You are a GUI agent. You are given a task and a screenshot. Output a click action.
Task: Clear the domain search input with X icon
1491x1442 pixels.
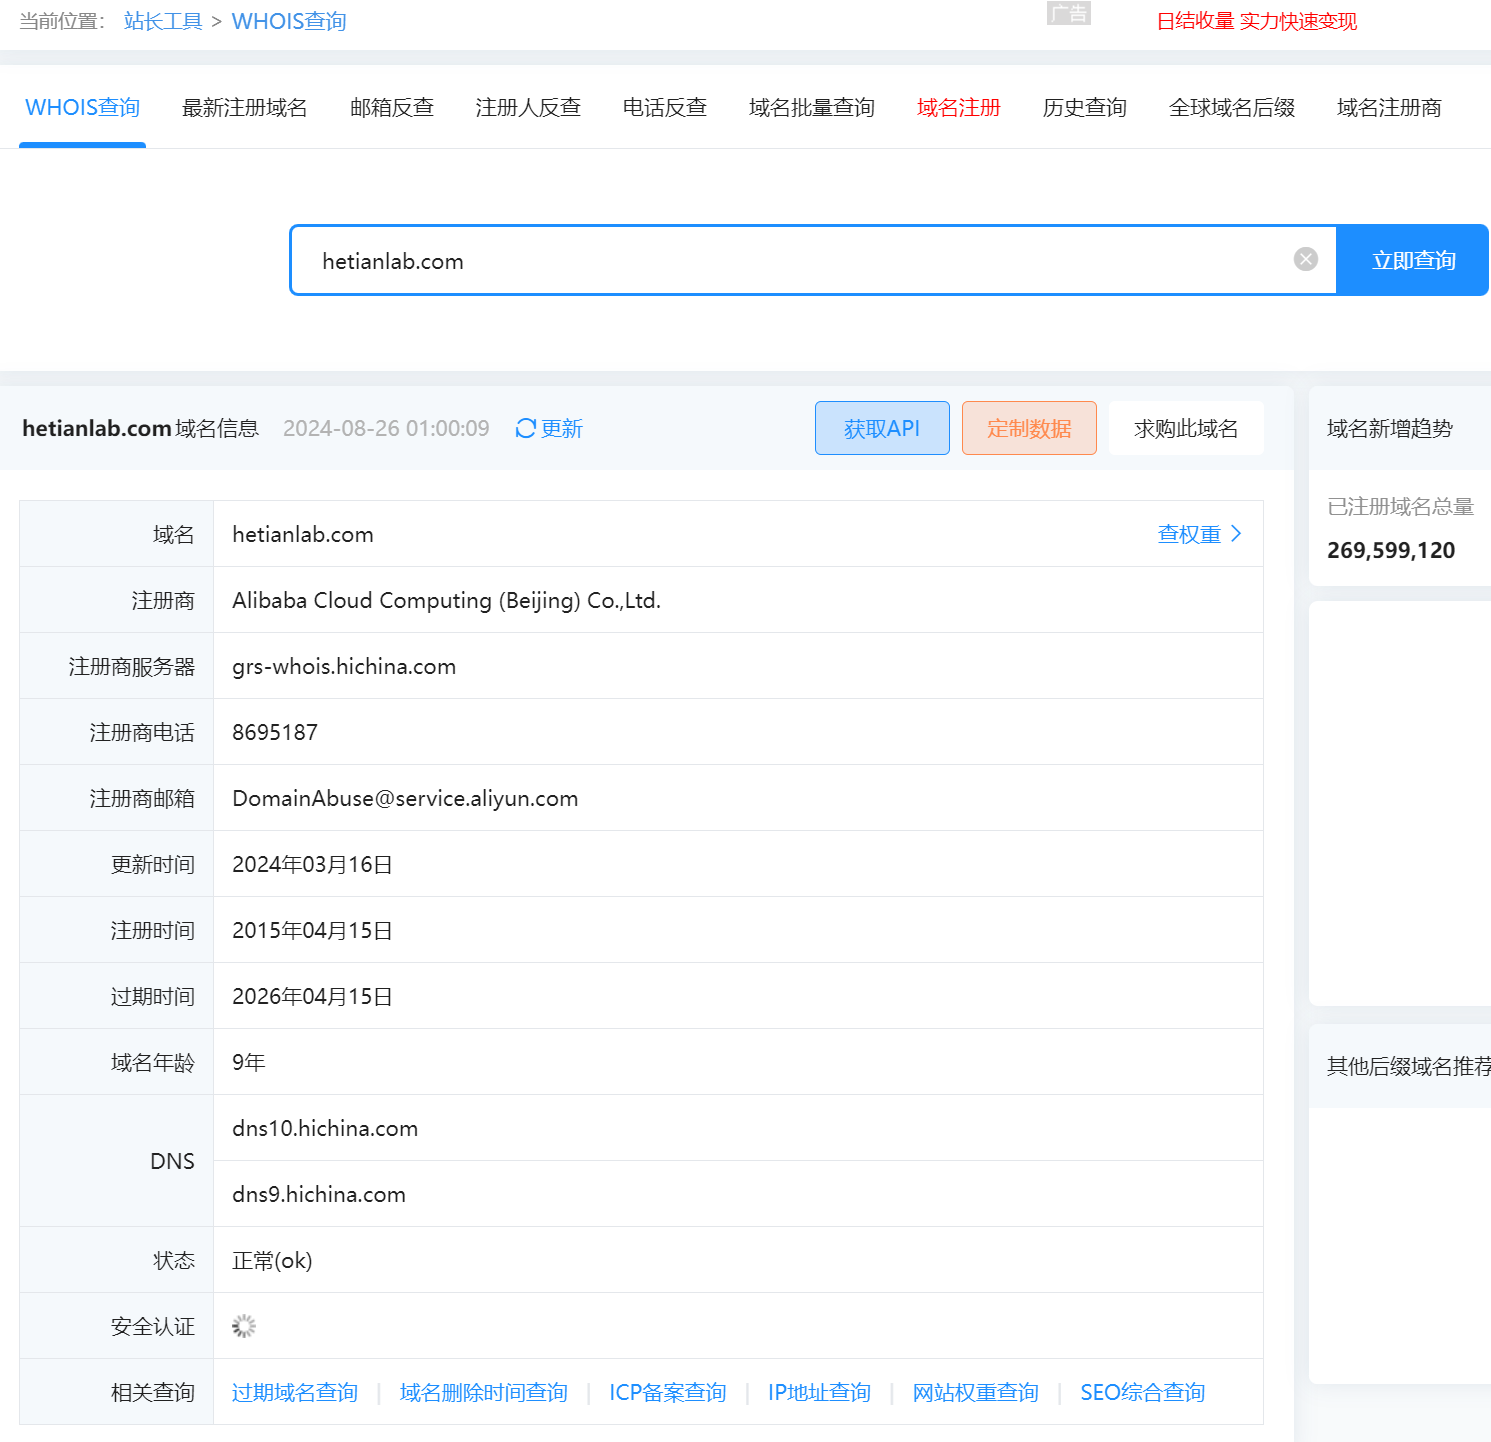(1305, 260)
